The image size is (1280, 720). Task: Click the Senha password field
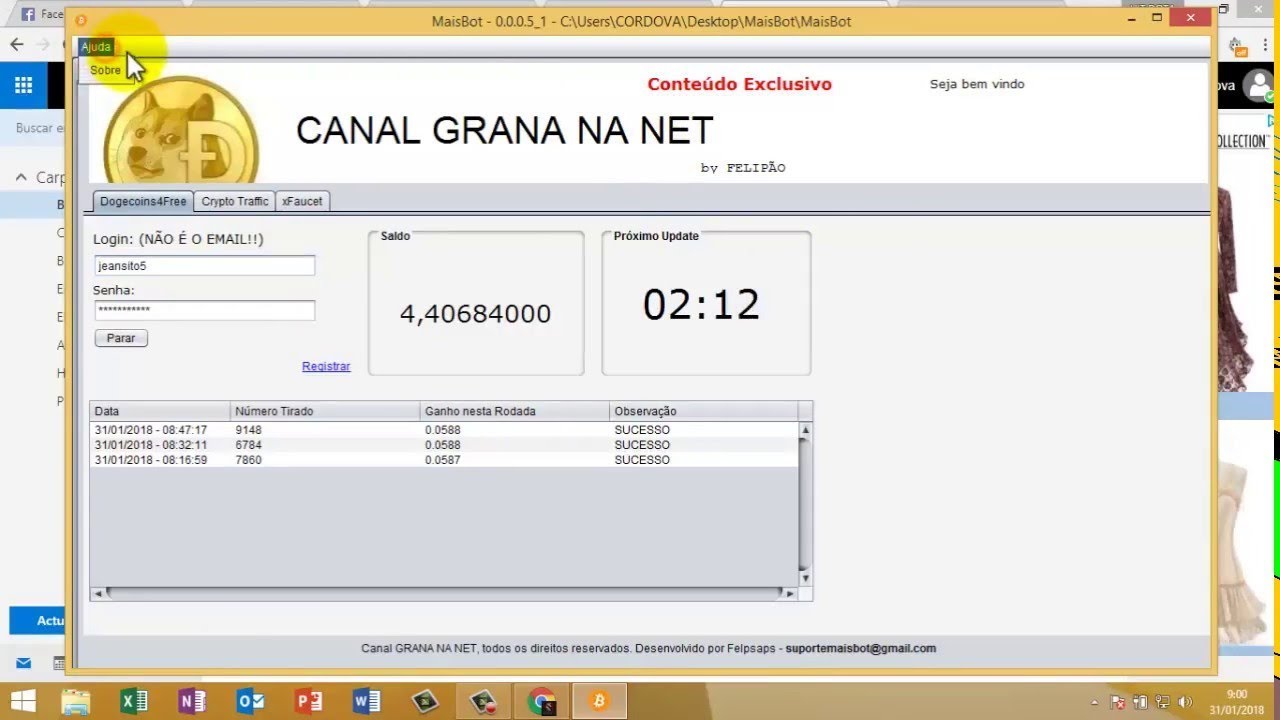click(205, 310)
